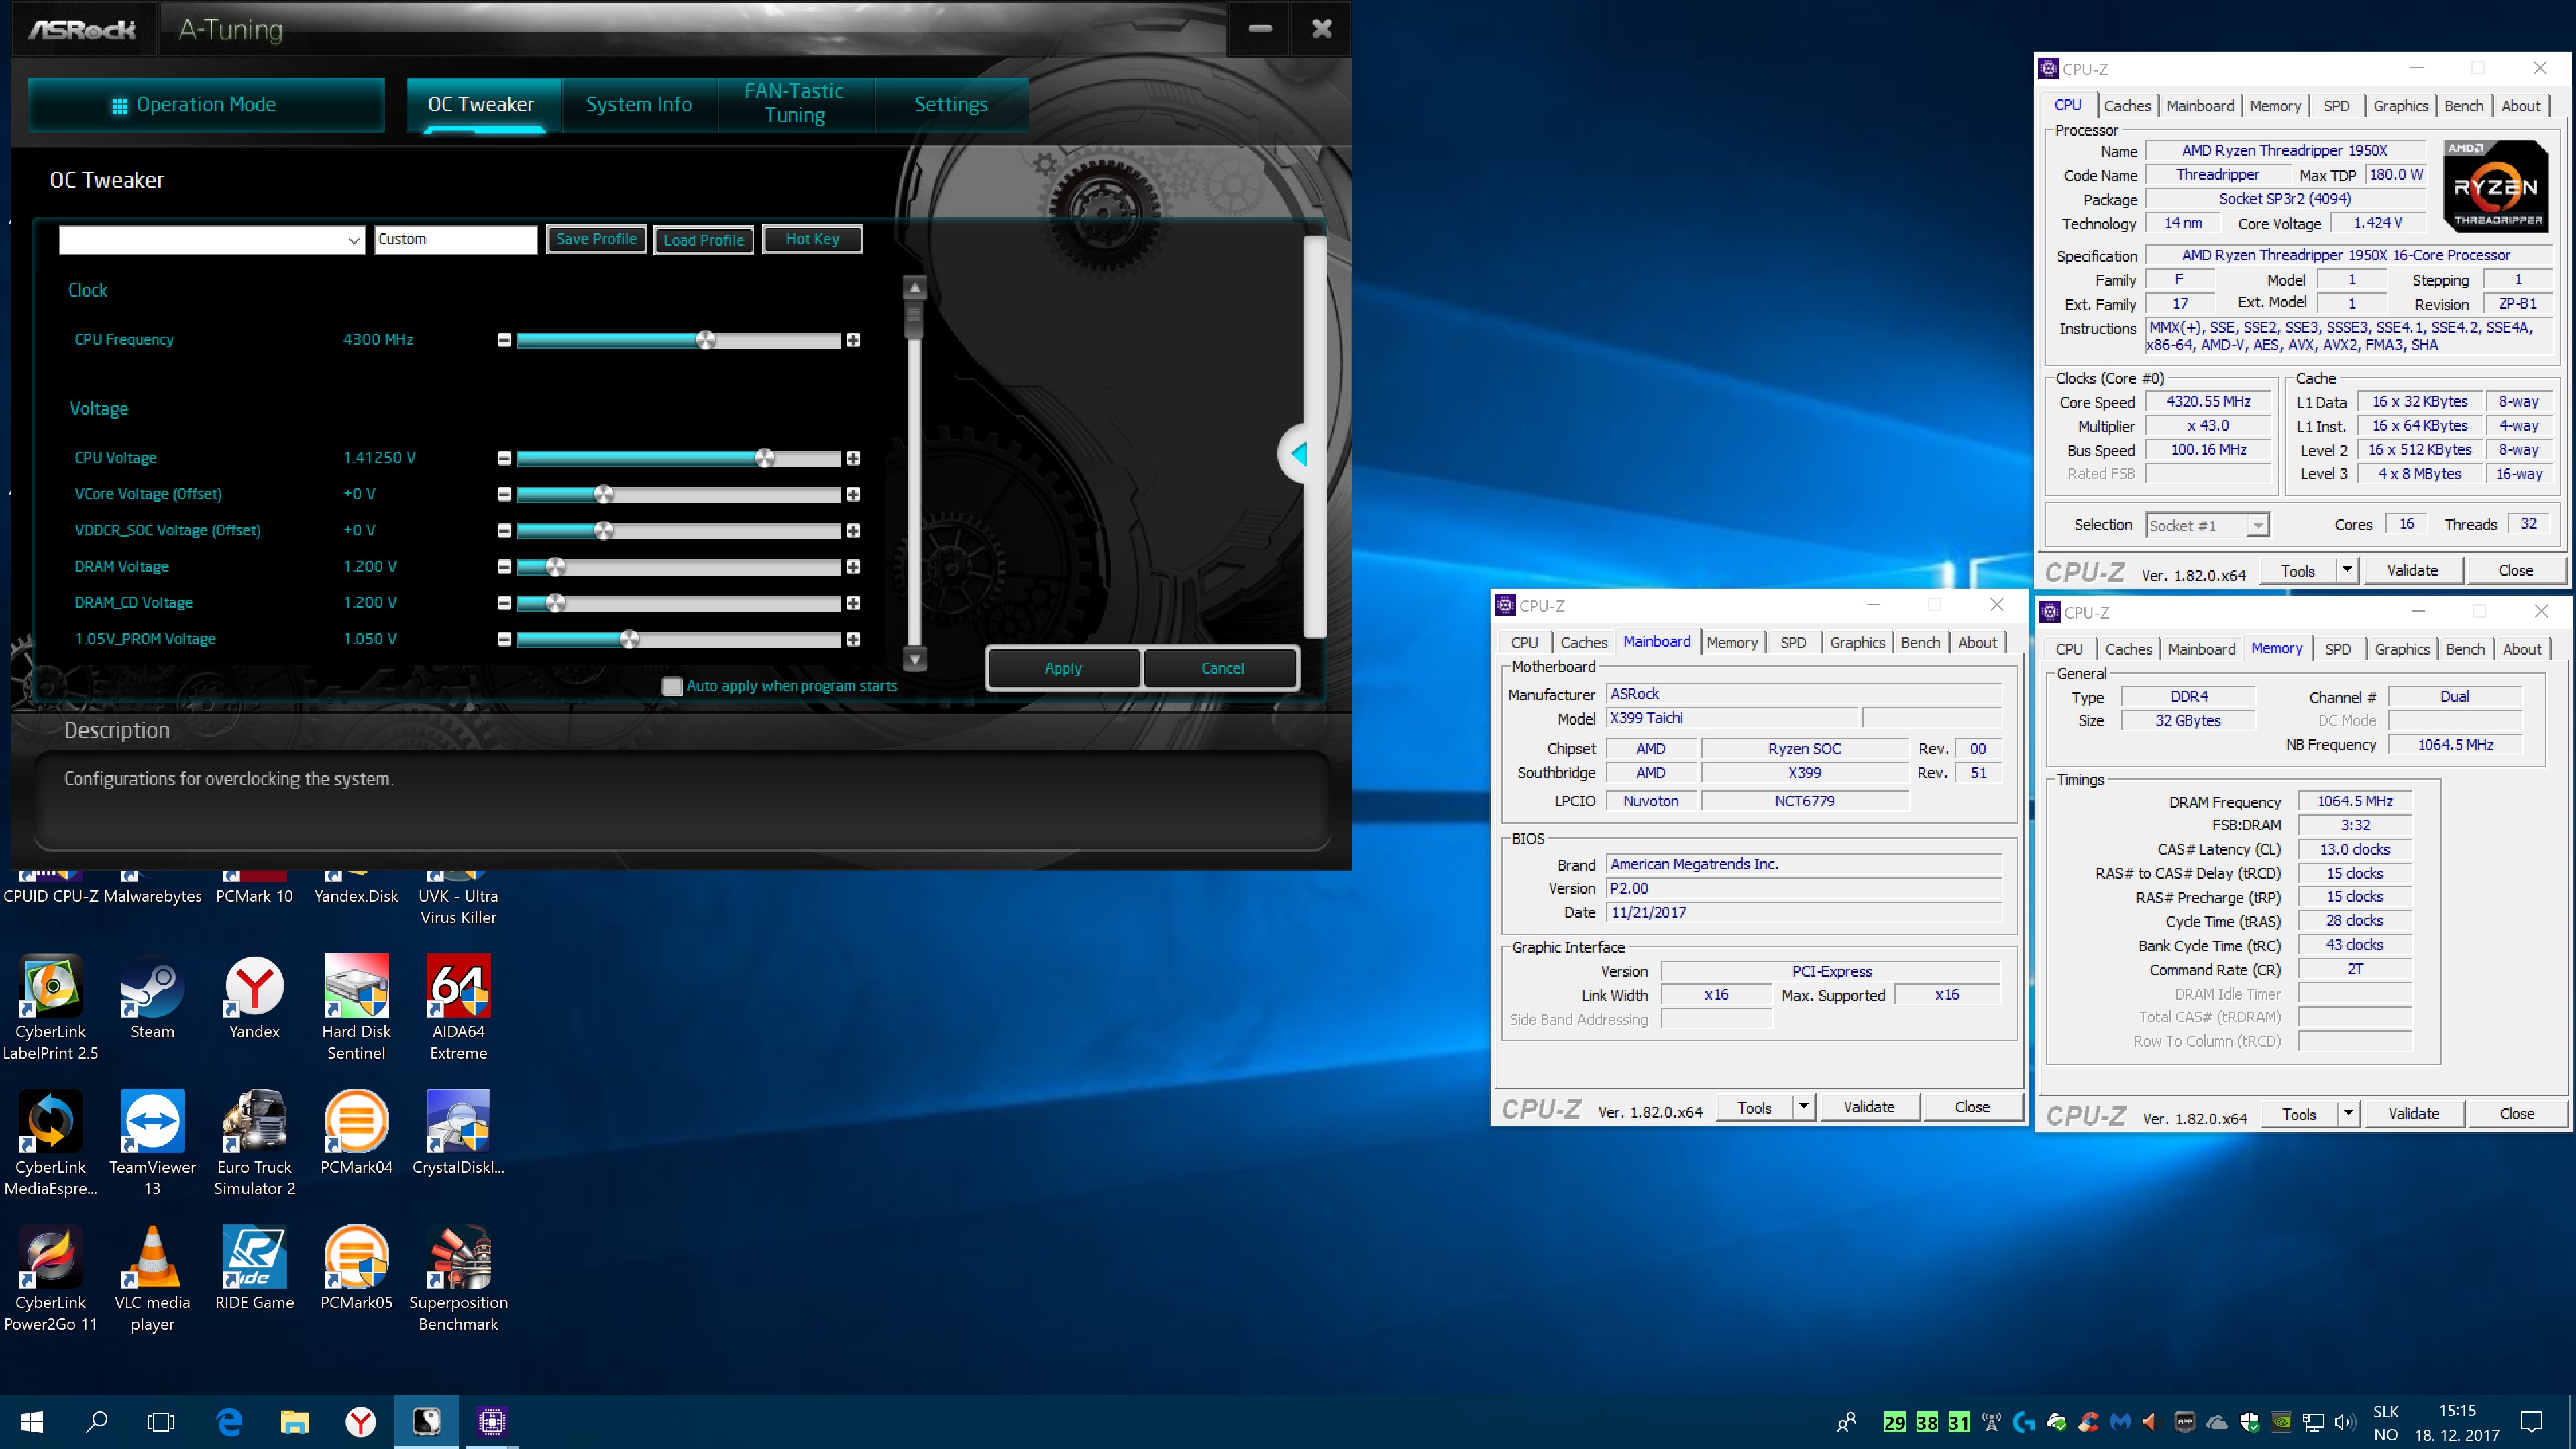This screenshot has width=2576, height=1449.
Task: Open SPD tab in CPU-Z Memory window
Action: [x=2337, y=649]
